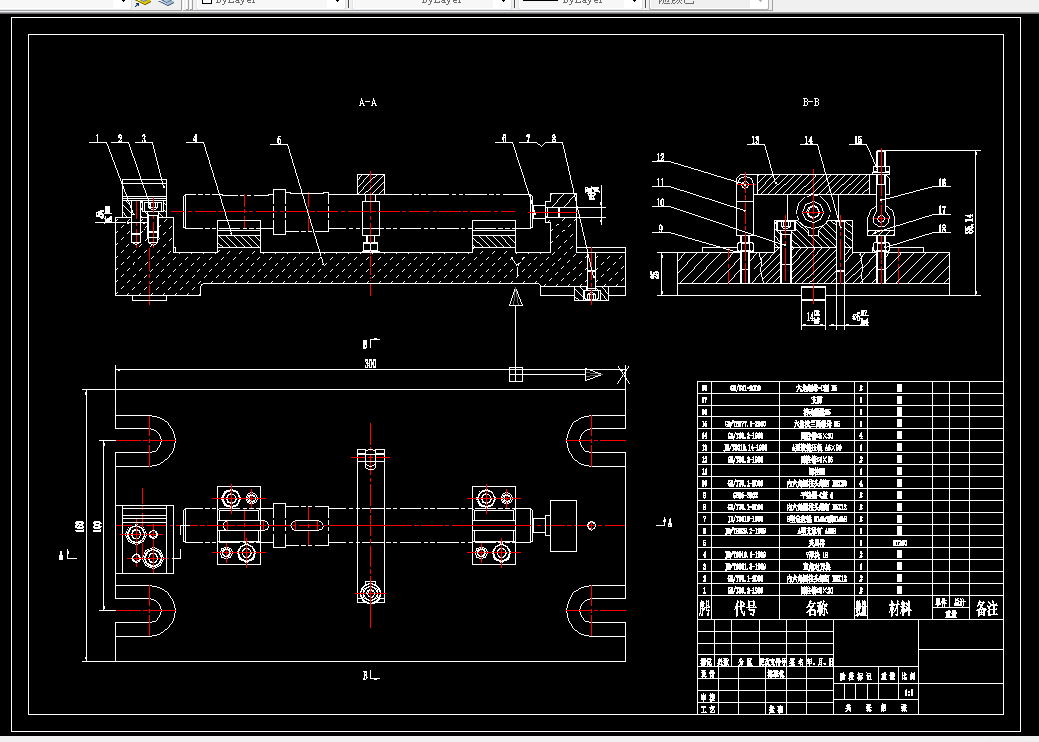This screenshot has height=742, width=1039.
Task: Pick balloon number 5 in A-A view
Action: click(279, 140)
